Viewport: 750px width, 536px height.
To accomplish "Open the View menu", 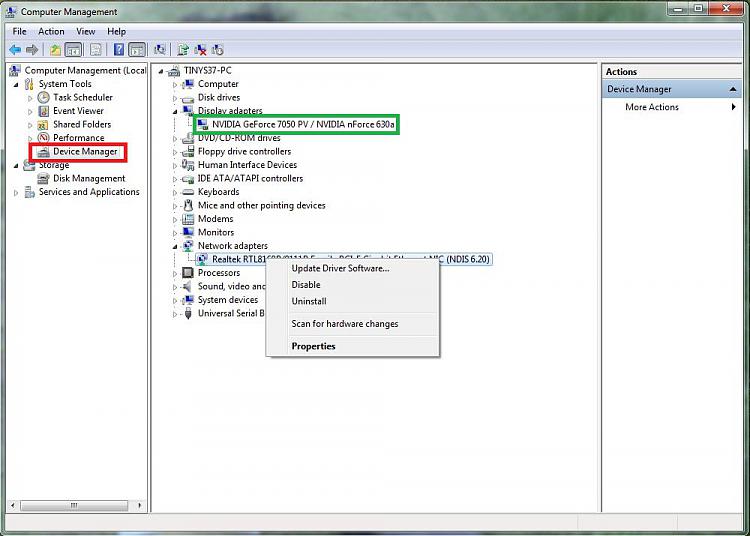I will click(86, 31).
